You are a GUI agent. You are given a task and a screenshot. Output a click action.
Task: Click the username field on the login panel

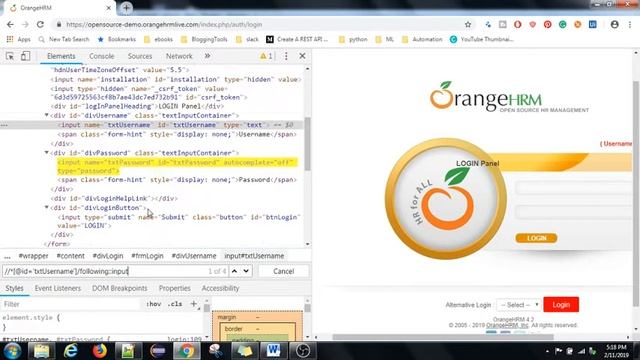(573, 188)
